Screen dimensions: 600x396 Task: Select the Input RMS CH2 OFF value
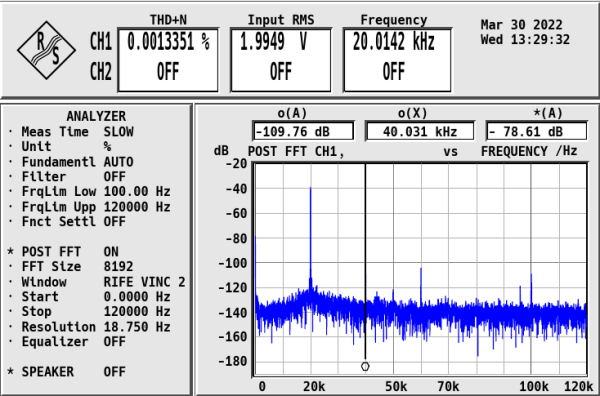pos(281,72)
